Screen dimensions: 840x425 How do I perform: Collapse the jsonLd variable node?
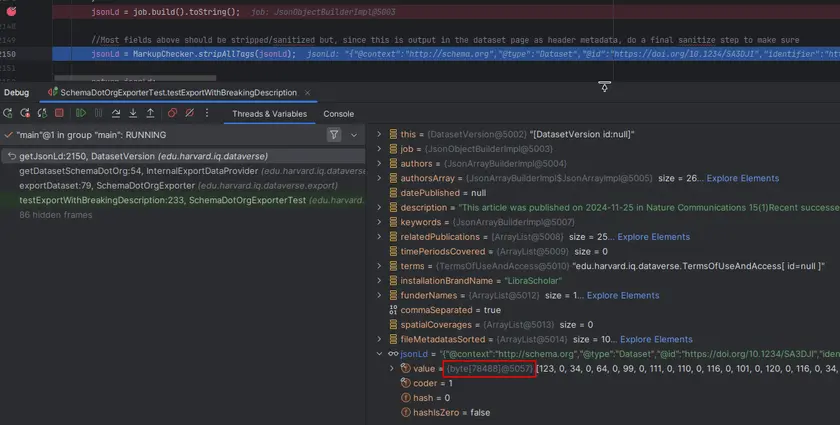[x=379, y=354]
